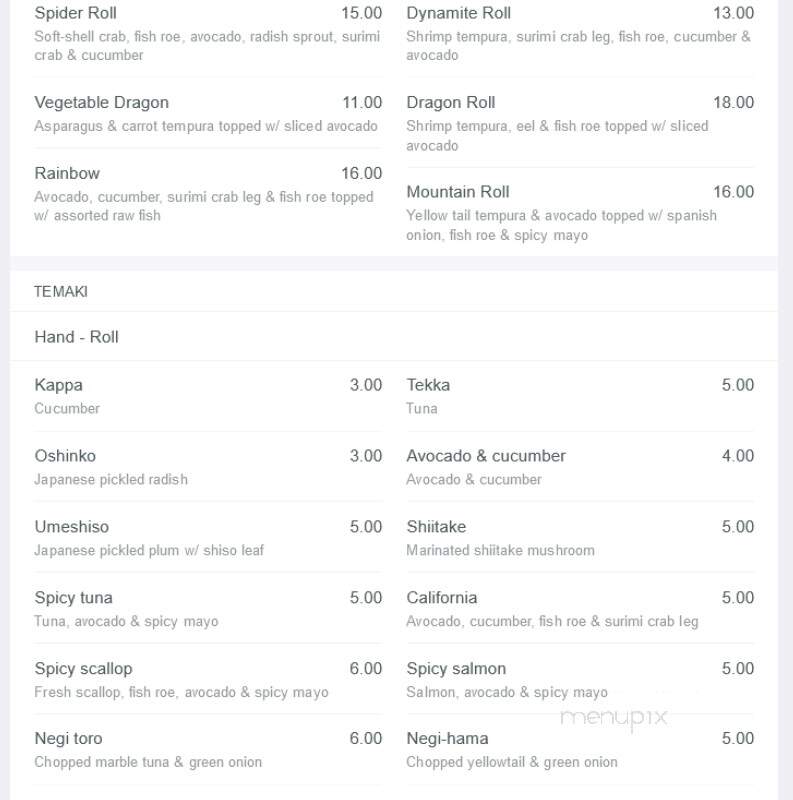Click the TEMAKI section header
The image size is (793, 800).
click(x=61, y=291)
